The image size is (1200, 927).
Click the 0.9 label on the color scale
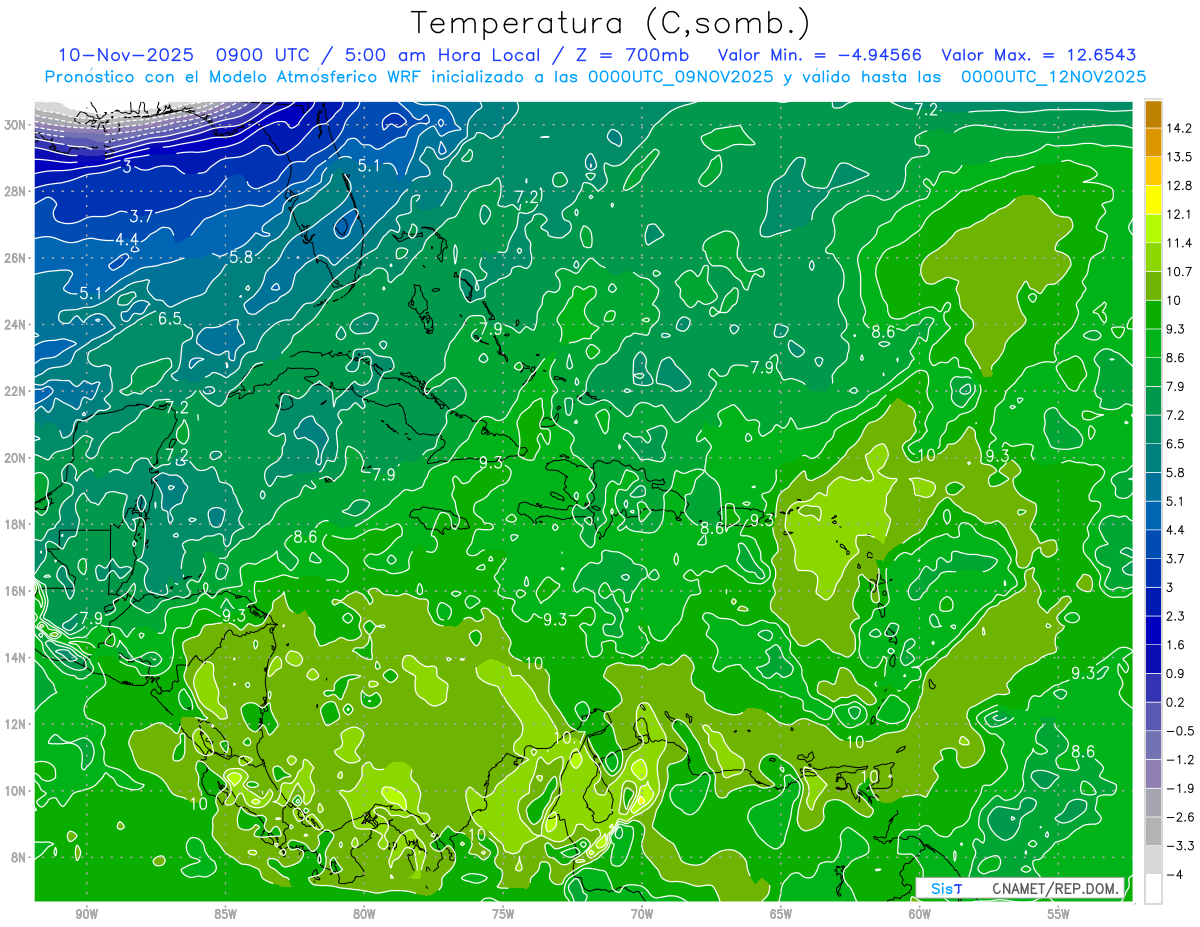(1176, 673)
